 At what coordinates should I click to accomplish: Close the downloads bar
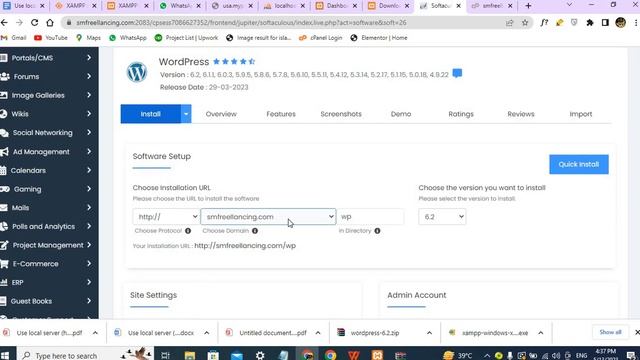(637, 332)
